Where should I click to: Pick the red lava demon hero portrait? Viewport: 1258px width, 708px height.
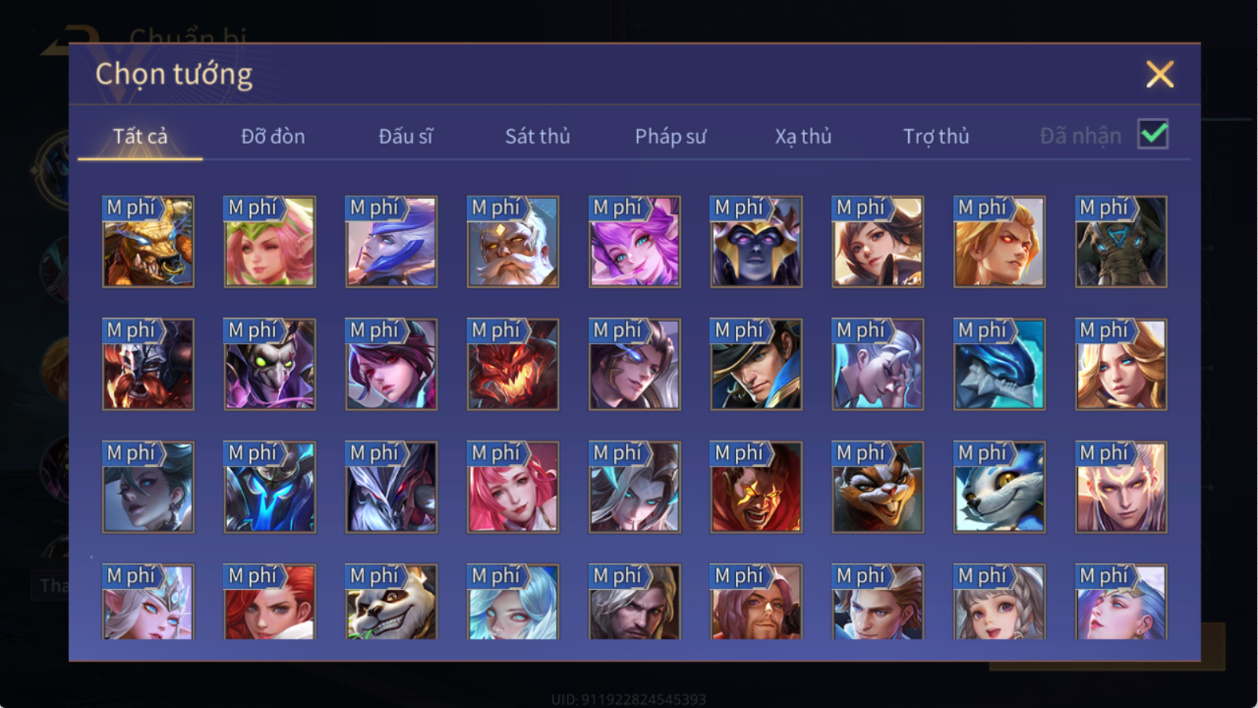(x=513, y=365)
